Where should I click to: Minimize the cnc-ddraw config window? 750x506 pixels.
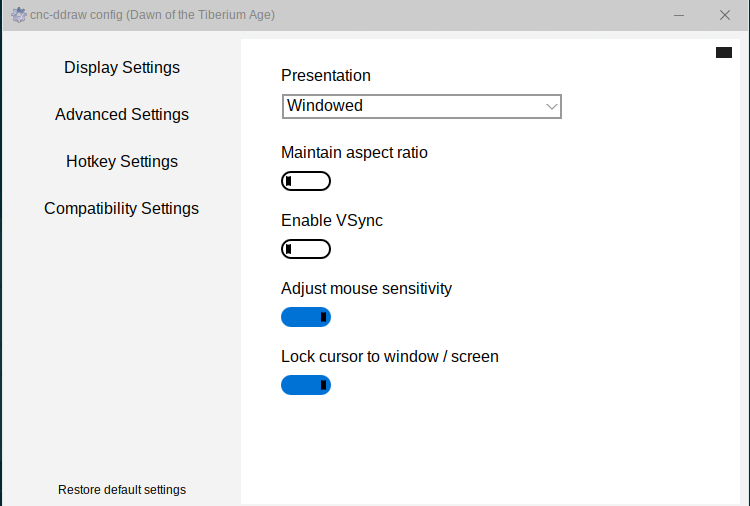[679, 15]
